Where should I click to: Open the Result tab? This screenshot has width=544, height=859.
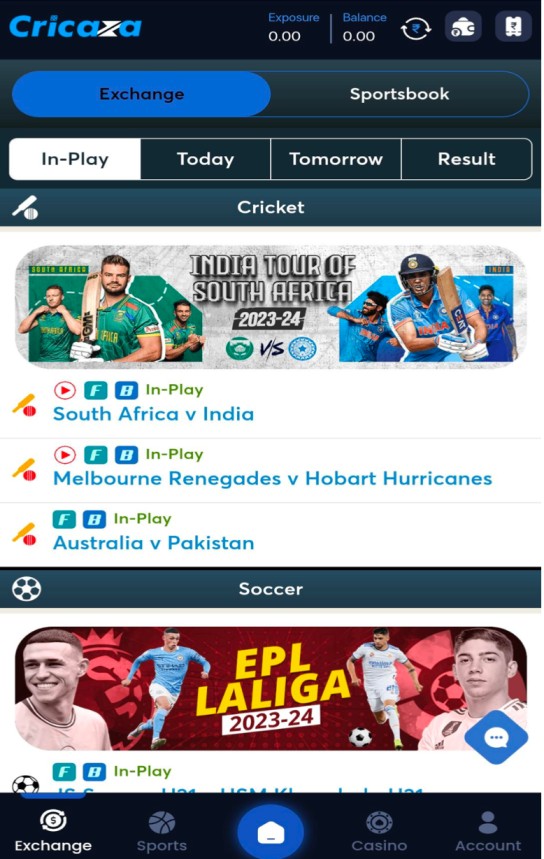[x=467, y=159]
